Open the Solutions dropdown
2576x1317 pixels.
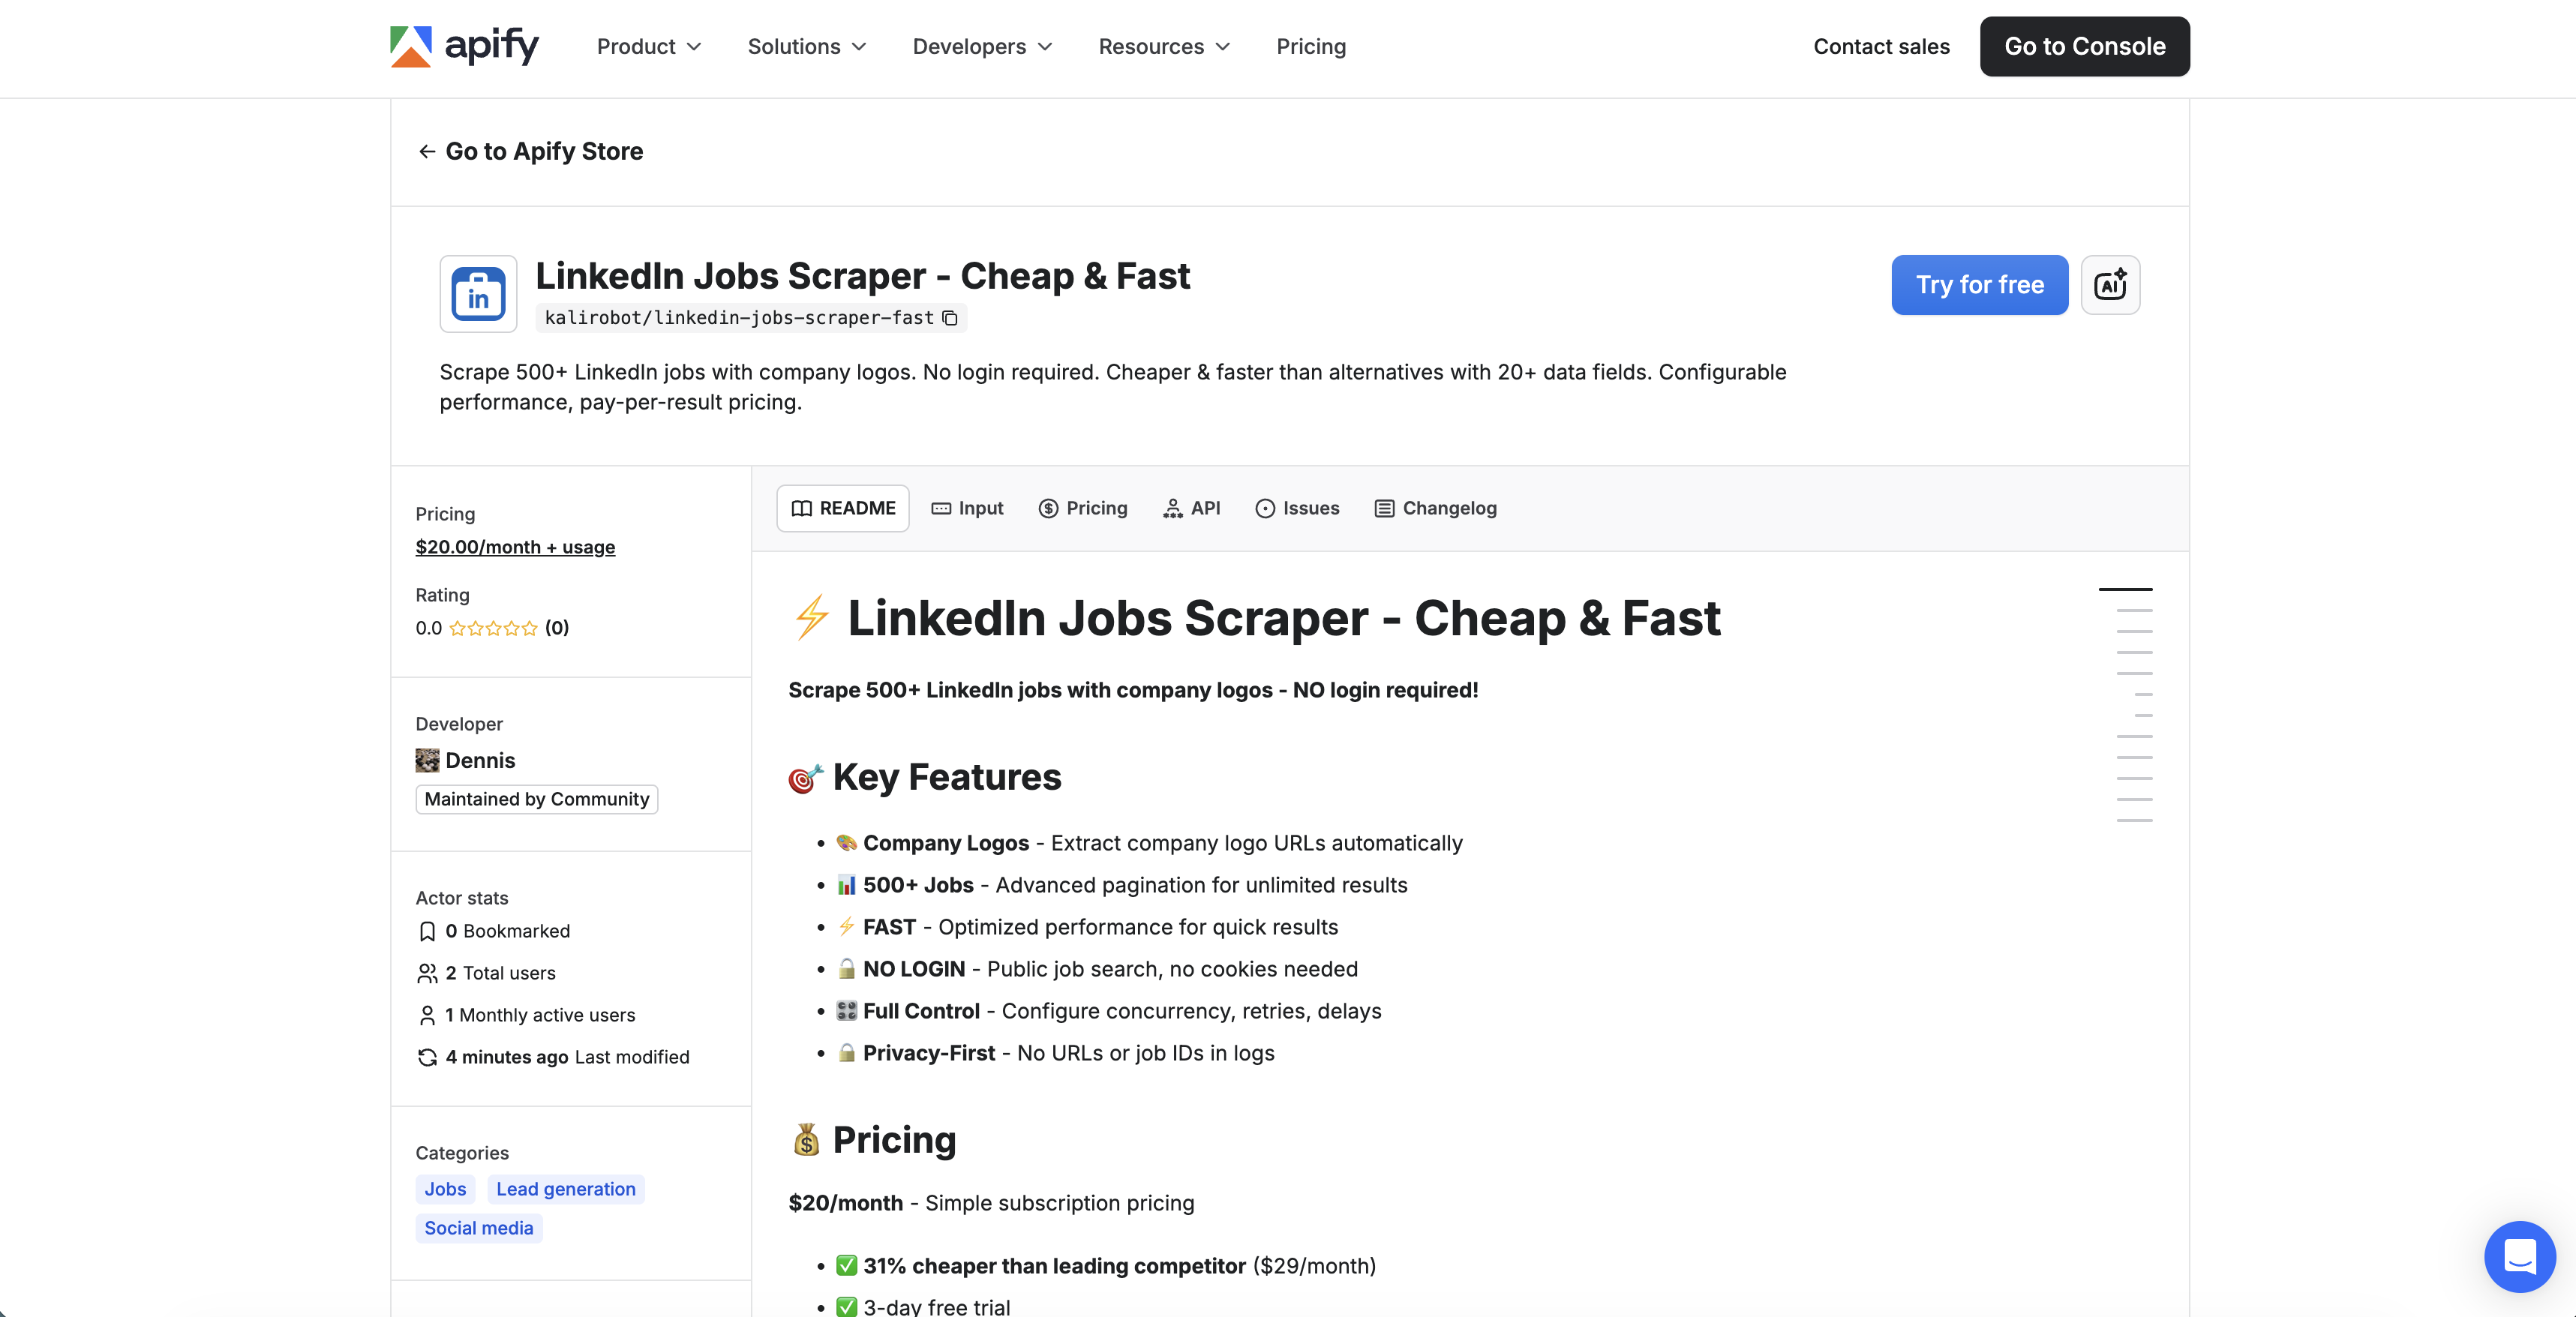tap(806, 46)
